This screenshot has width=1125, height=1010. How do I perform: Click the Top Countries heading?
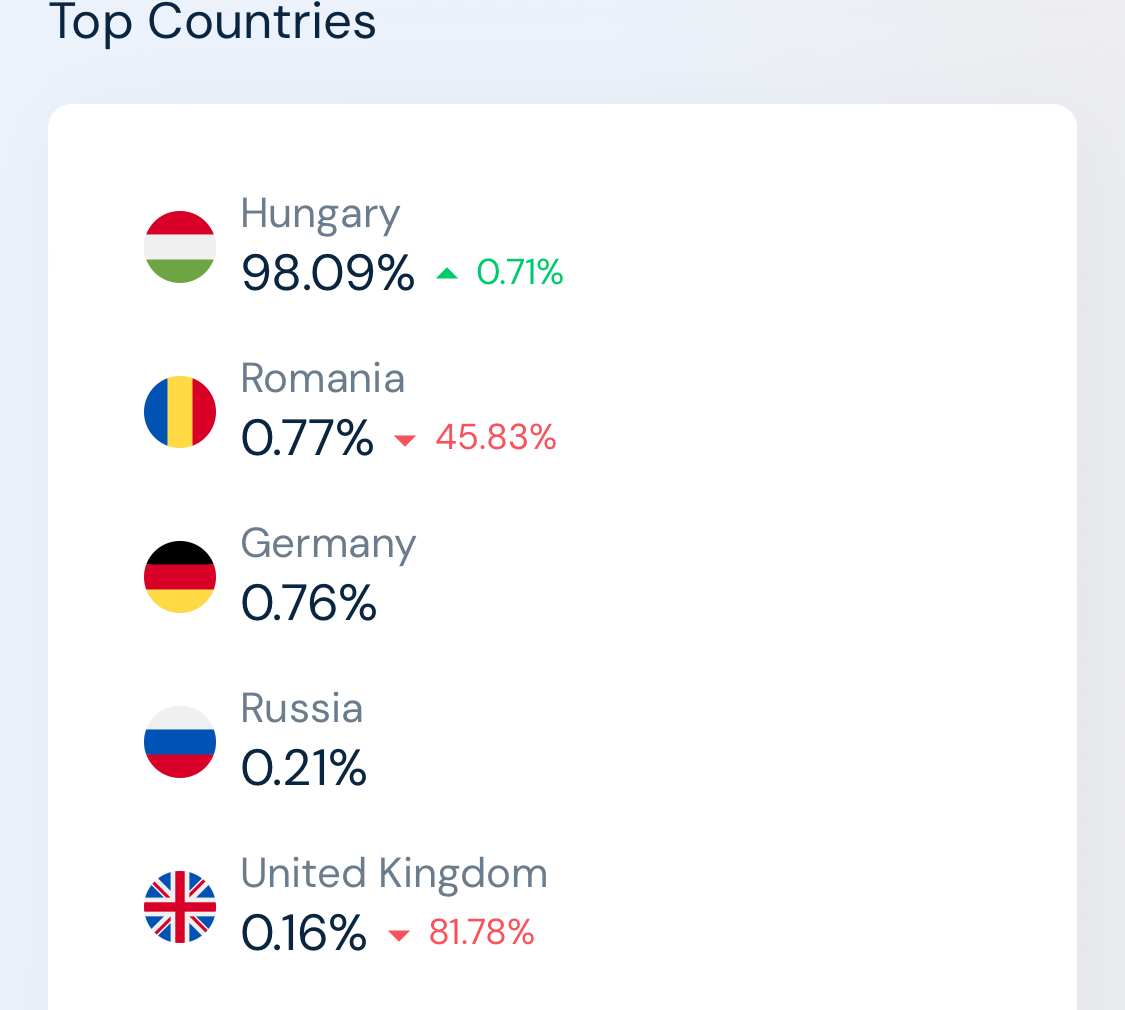click(x=212, y=23)
